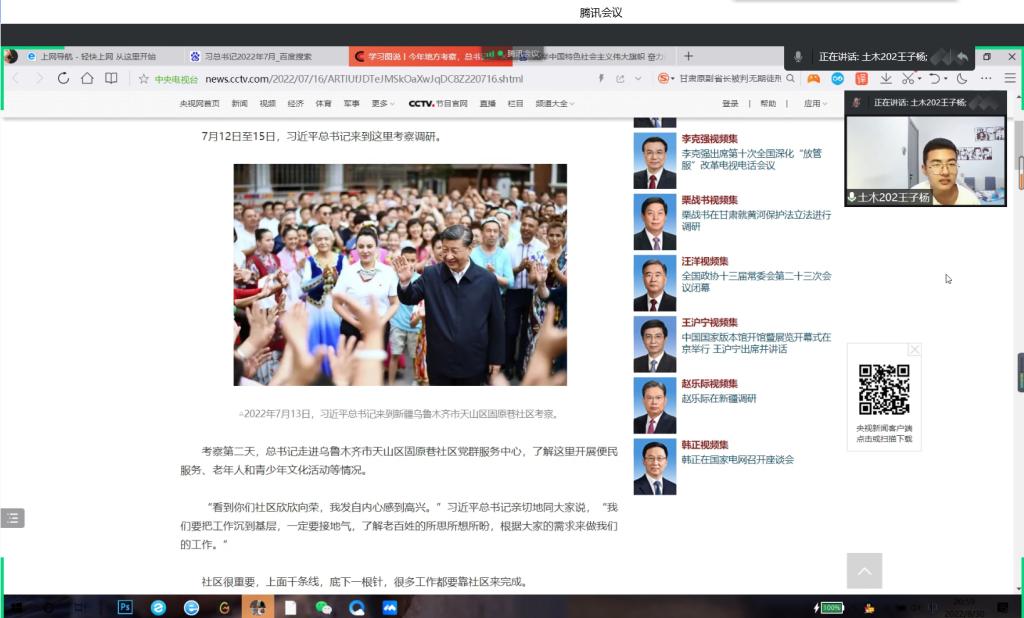
Task: Open the game controller extension icon
Action: (814, 79)
